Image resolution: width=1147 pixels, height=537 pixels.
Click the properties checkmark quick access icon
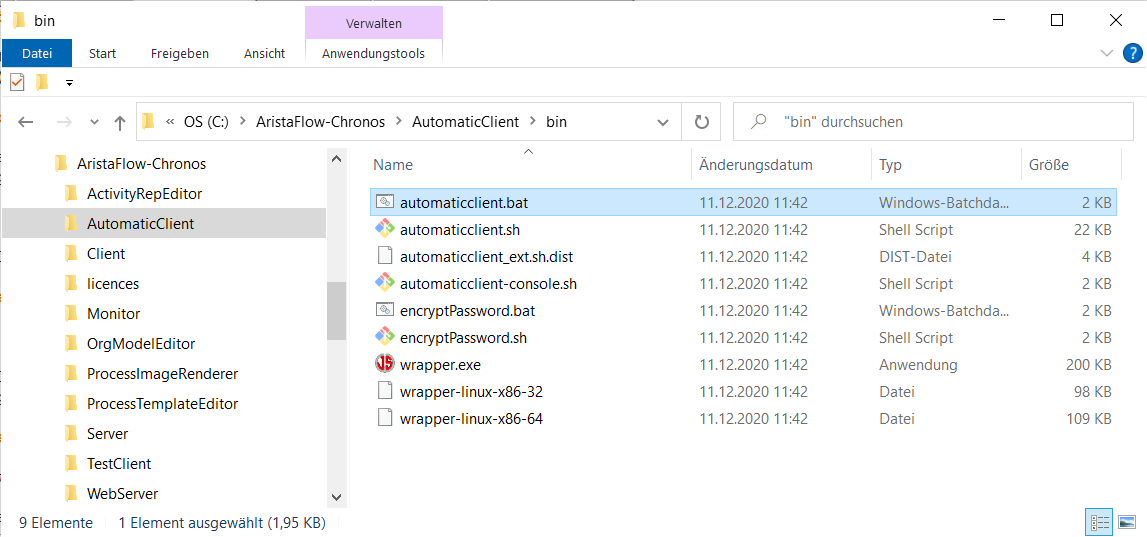(17, 82)
